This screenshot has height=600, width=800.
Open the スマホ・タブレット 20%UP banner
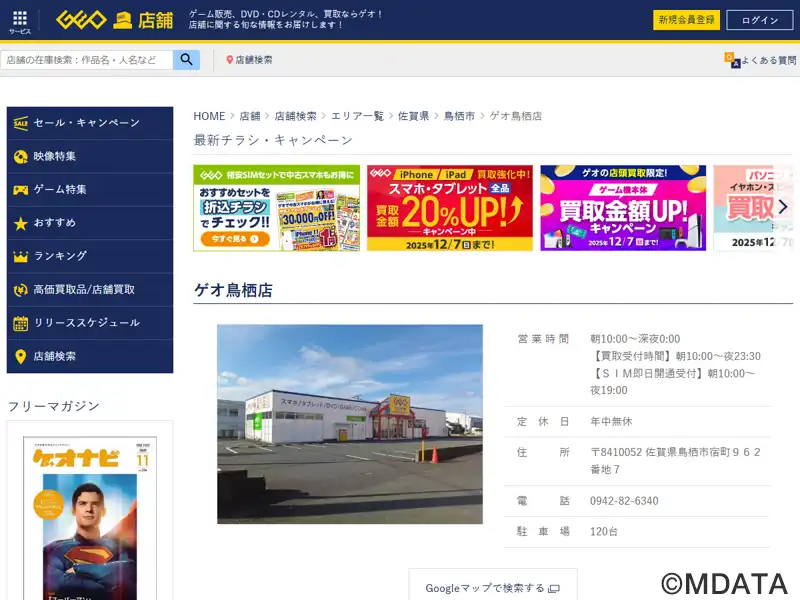tap(450, 208)
